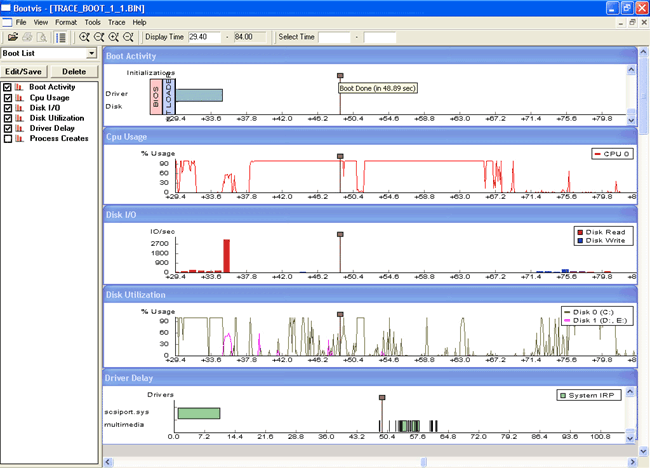Uncheck the Driver Delay checkbox

point(7,128)
